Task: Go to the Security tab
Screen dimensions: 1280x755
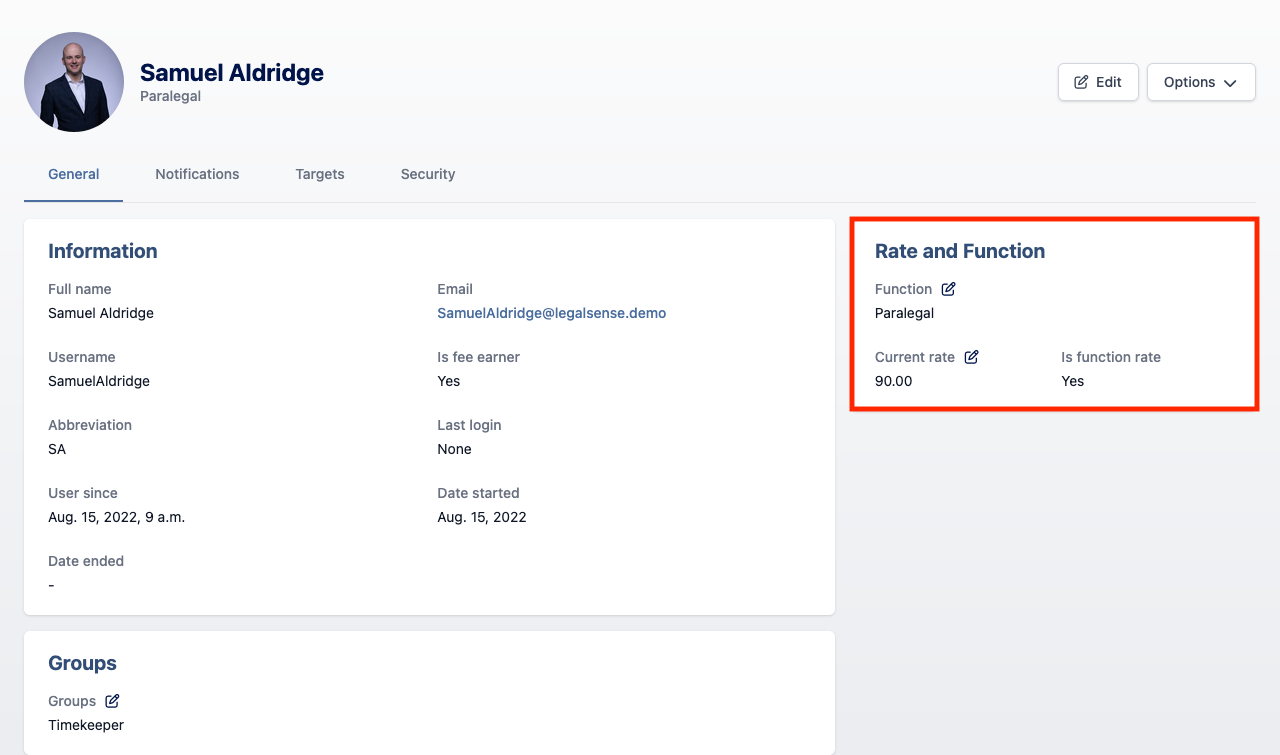Action: (x=428, y=174)
